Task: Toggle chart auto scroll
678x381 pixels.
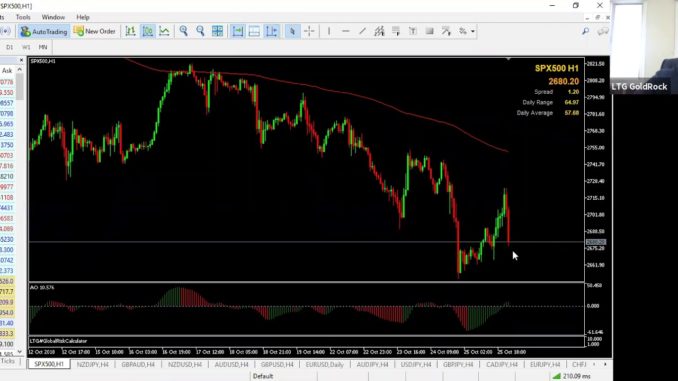Action: tap(237, 31)
